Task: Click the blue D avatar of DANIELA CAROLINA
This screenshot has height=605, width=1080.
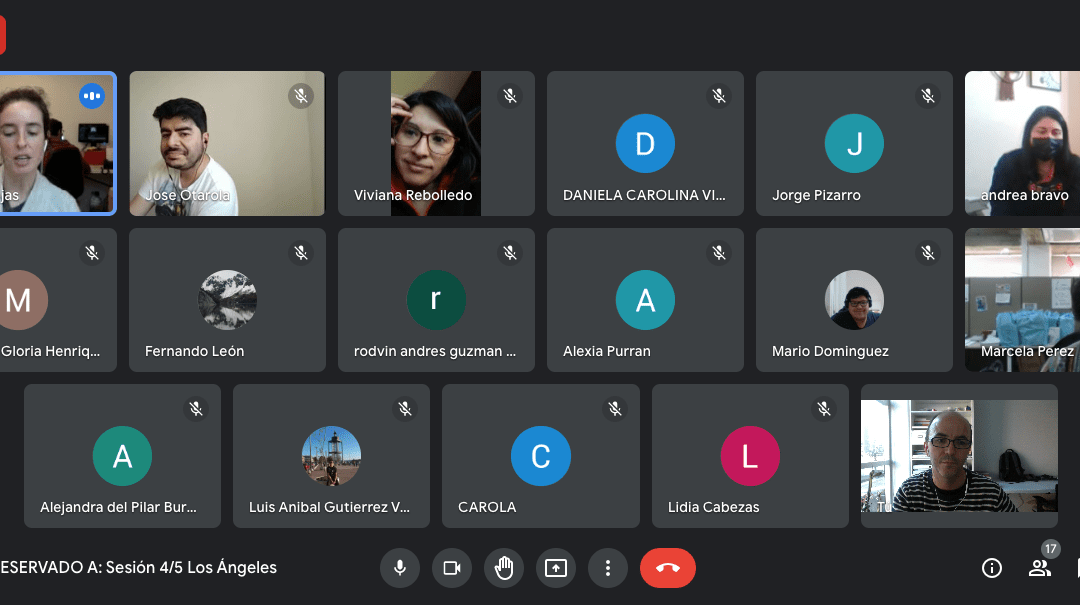Action: point(645,143)
